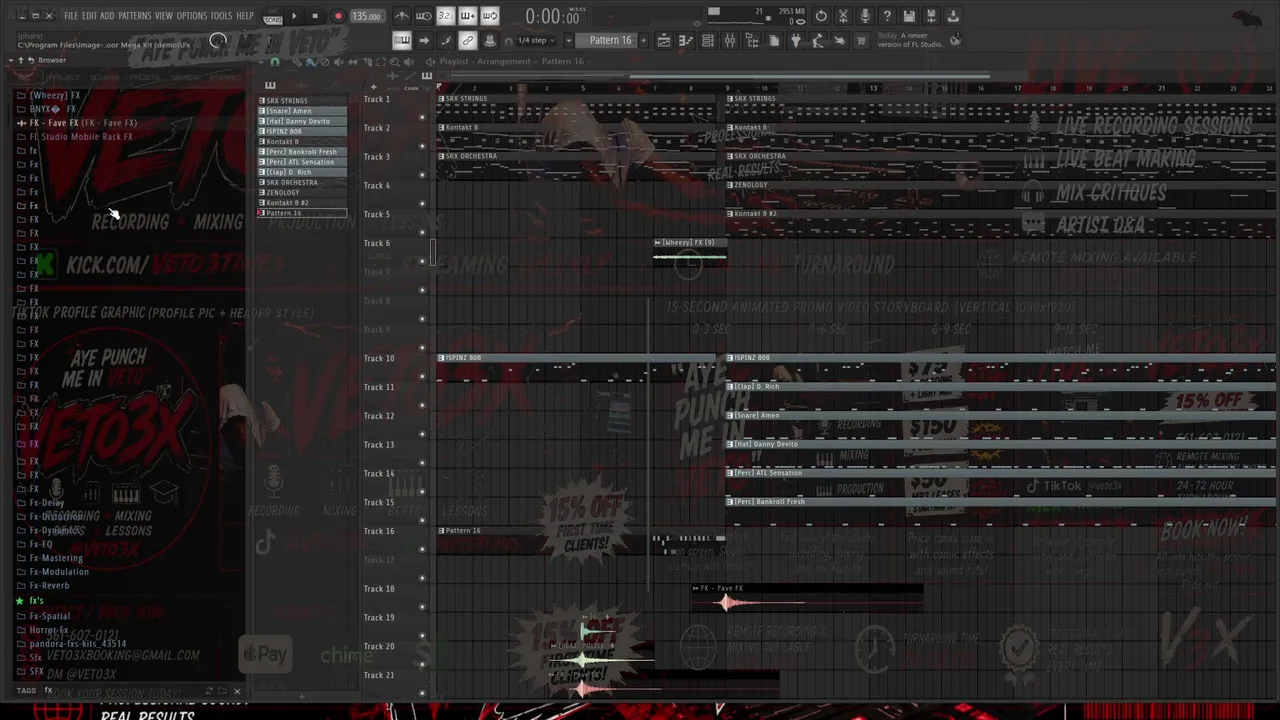The image size is (1280, 720).
Task: Select the FK - Fave FX audio clip on Track 18
Action: click(807, 596)
